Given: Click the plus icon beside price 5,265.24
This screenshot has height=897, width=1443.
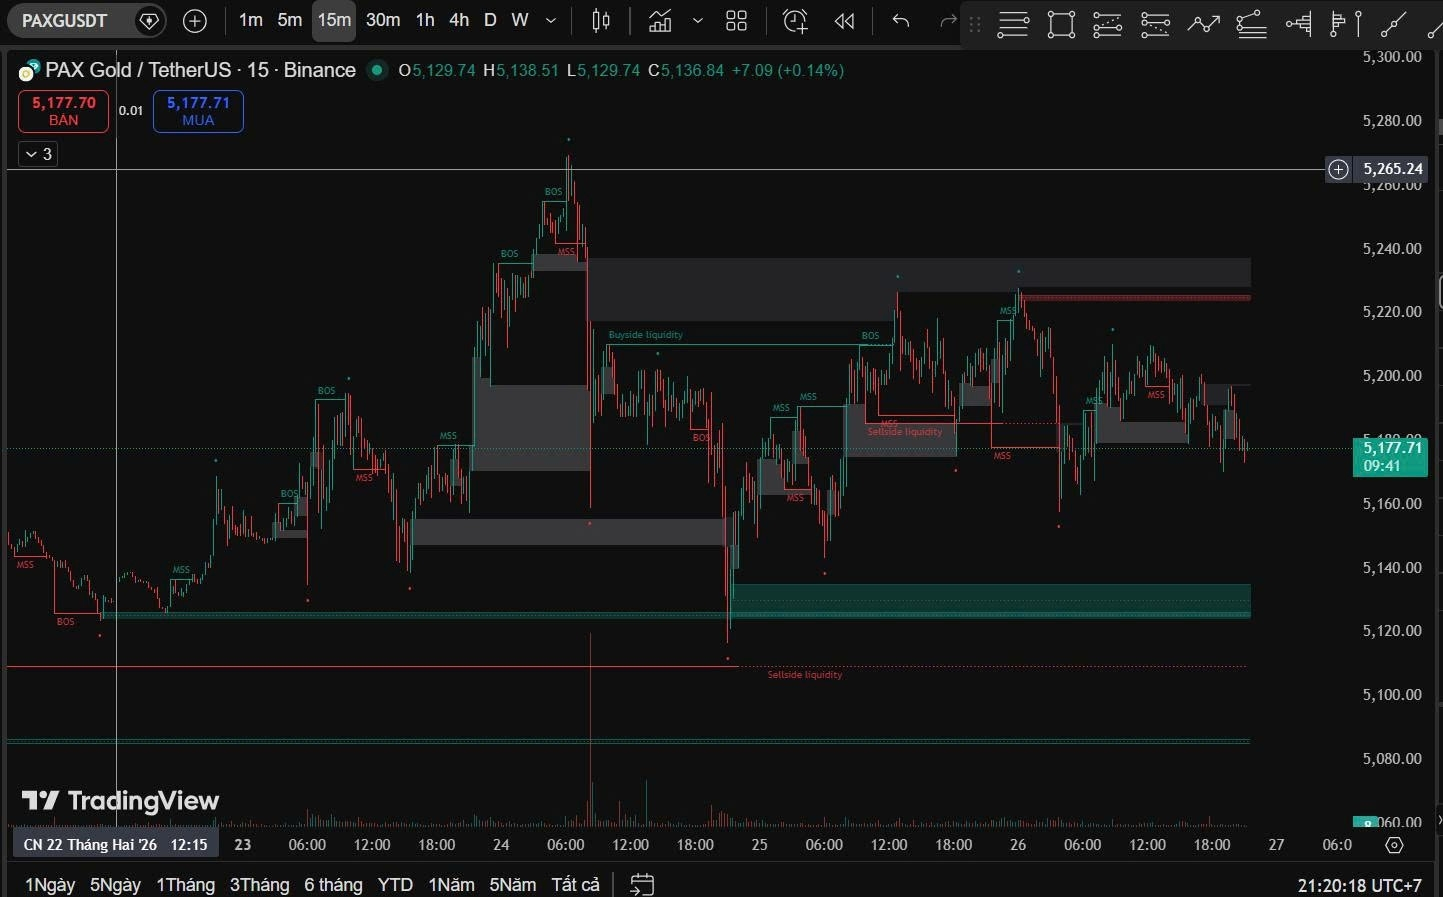Looking at the screenshot, I should coord(1338,169).
